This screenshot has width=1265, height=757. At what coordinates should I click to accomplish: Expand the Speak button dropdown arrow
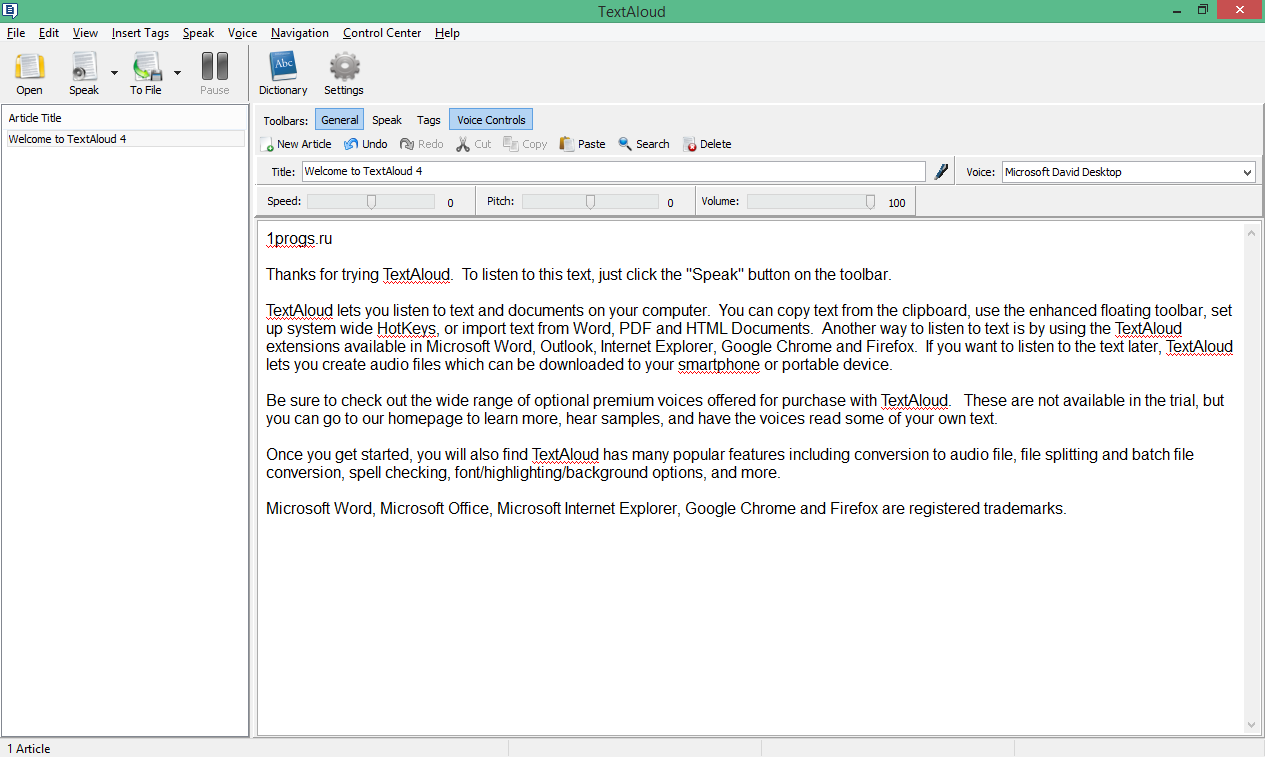click(114, 72)
